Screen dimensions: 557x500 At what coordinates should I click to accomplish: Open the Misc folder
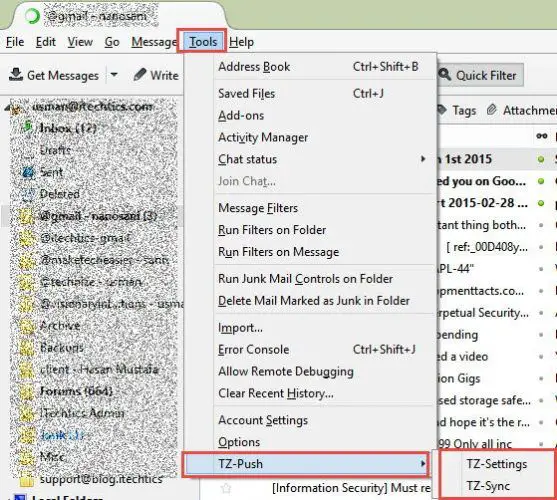click(x=52, y=457)
